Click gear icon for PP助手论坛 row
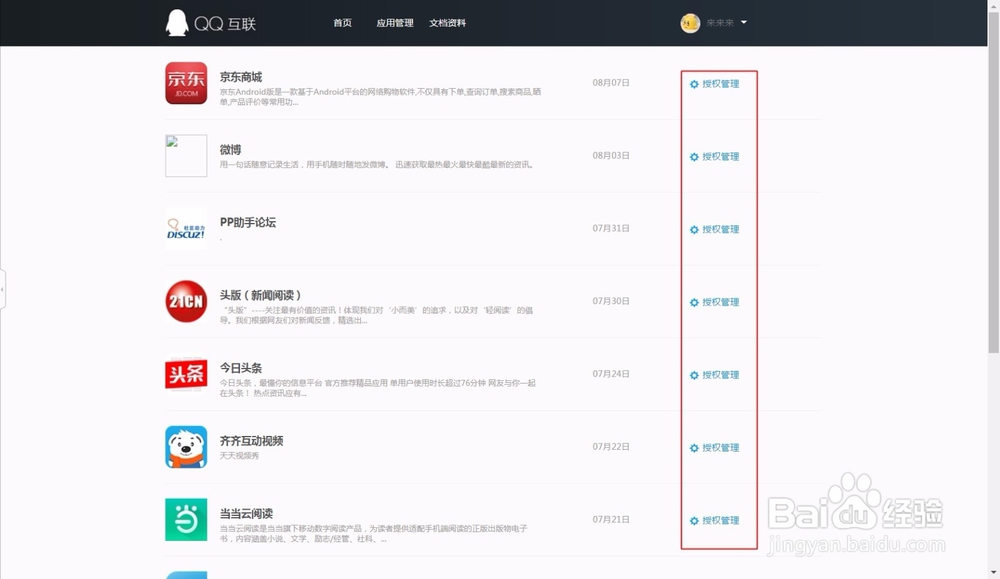 pos(694,230)
